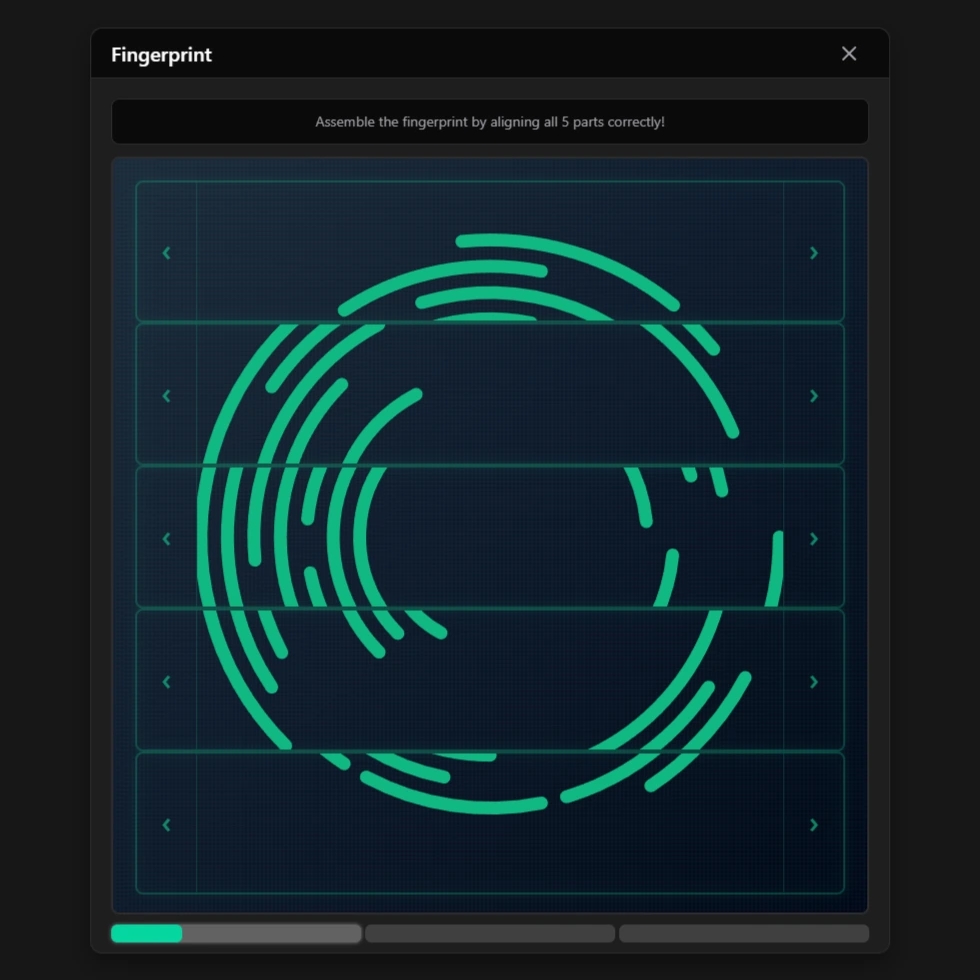Click the 'Assemble the fingerprint' instruction banner
The image size is (980, 980).
coord(490,122)
